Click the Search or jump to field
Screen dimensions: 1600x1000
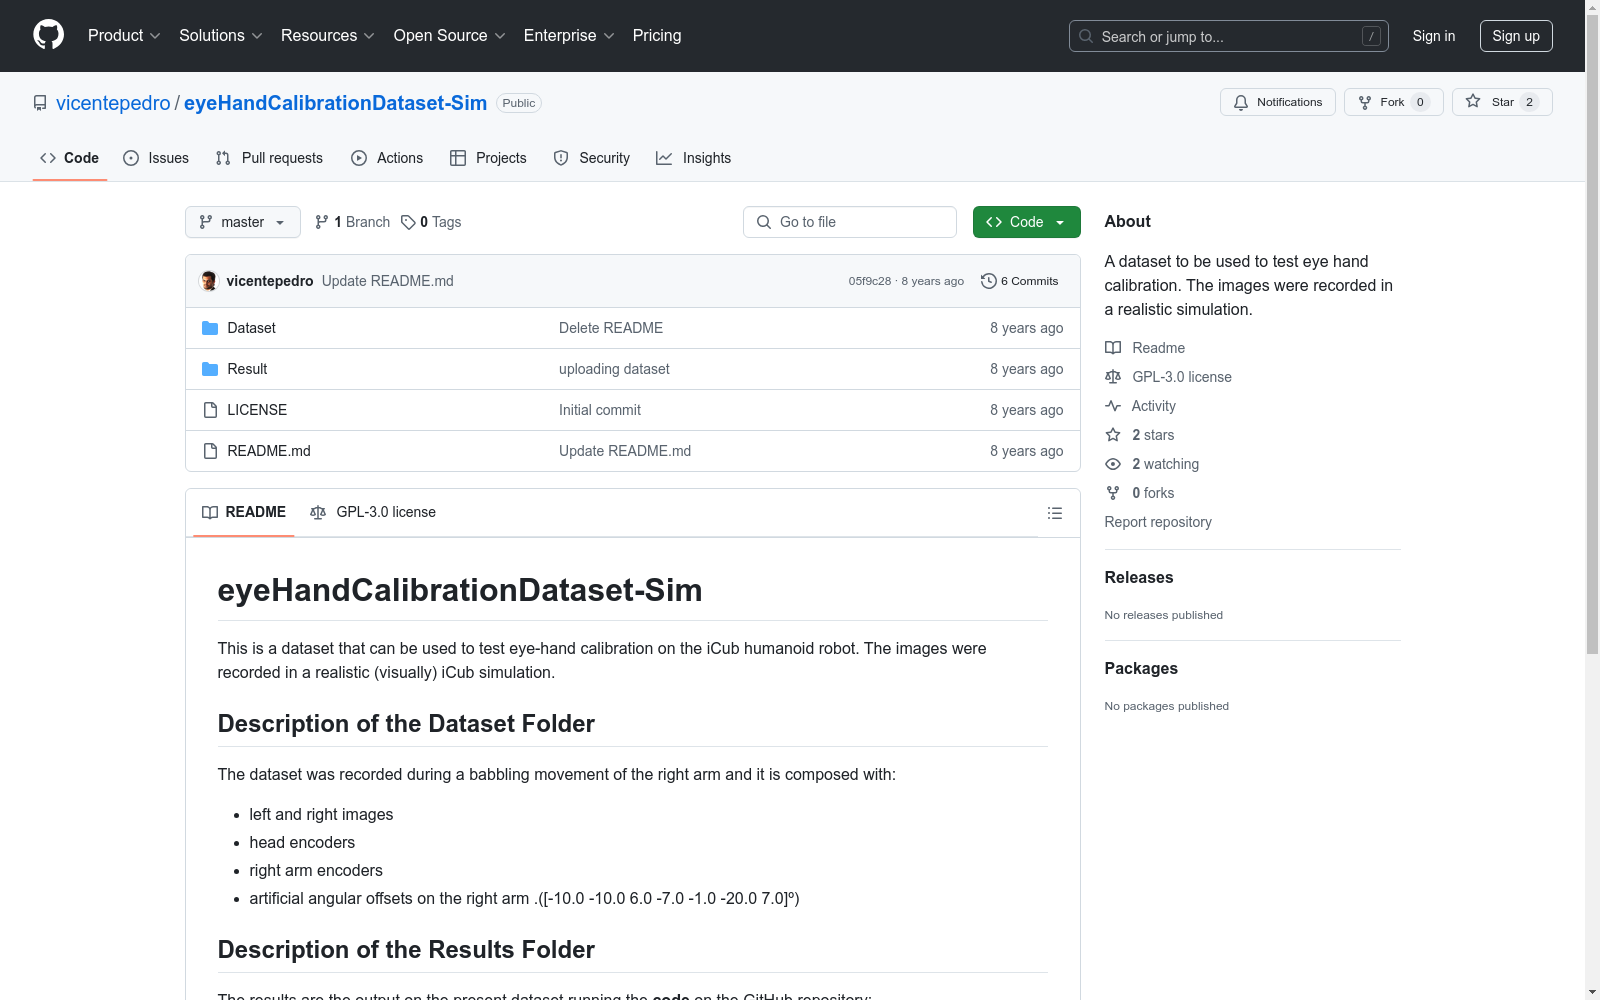pos(1229,36)
